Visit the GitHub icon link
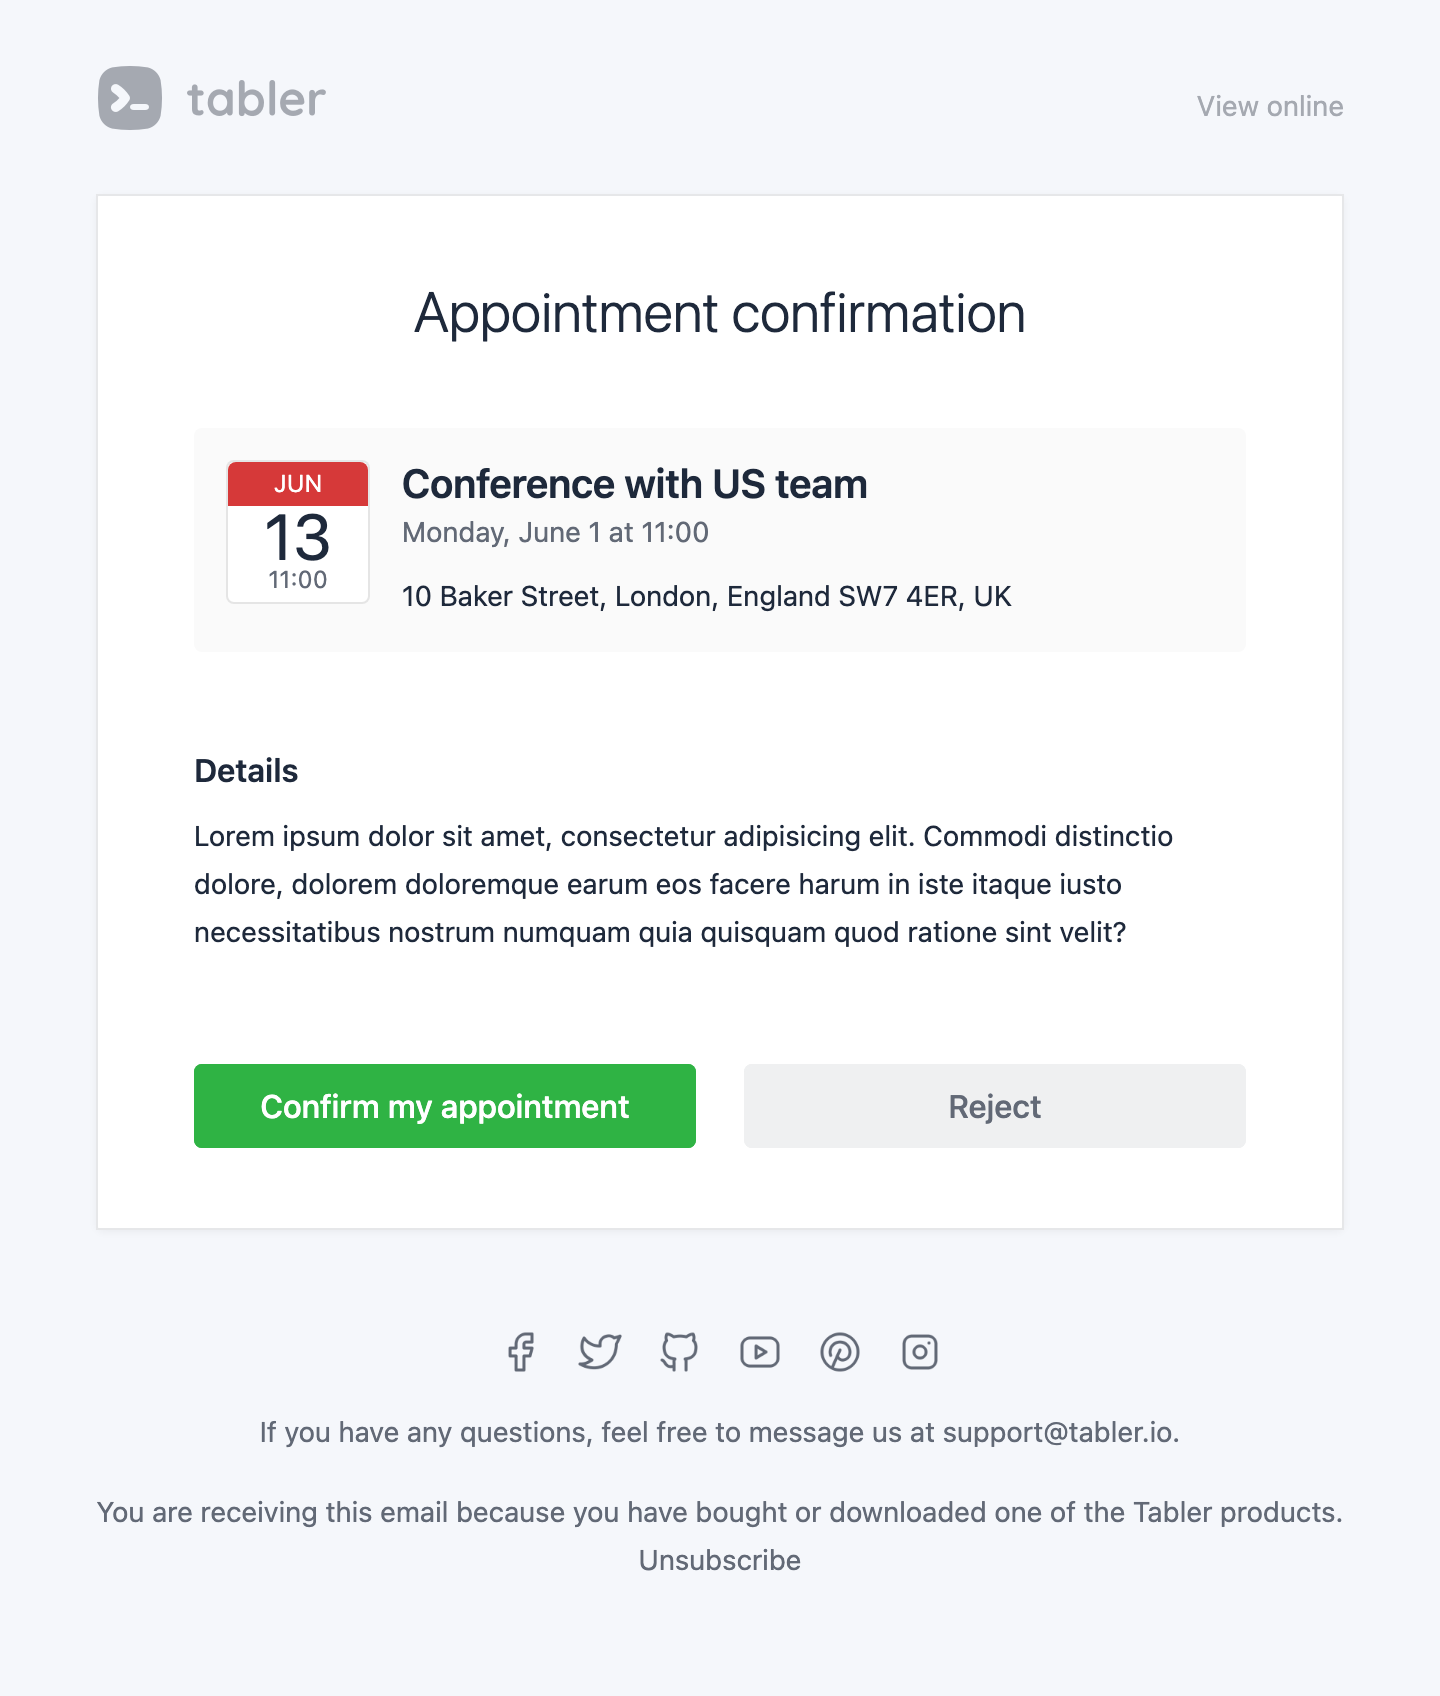The width and height of the screenshot is (1440, 1696). [x=680, y=1352]
